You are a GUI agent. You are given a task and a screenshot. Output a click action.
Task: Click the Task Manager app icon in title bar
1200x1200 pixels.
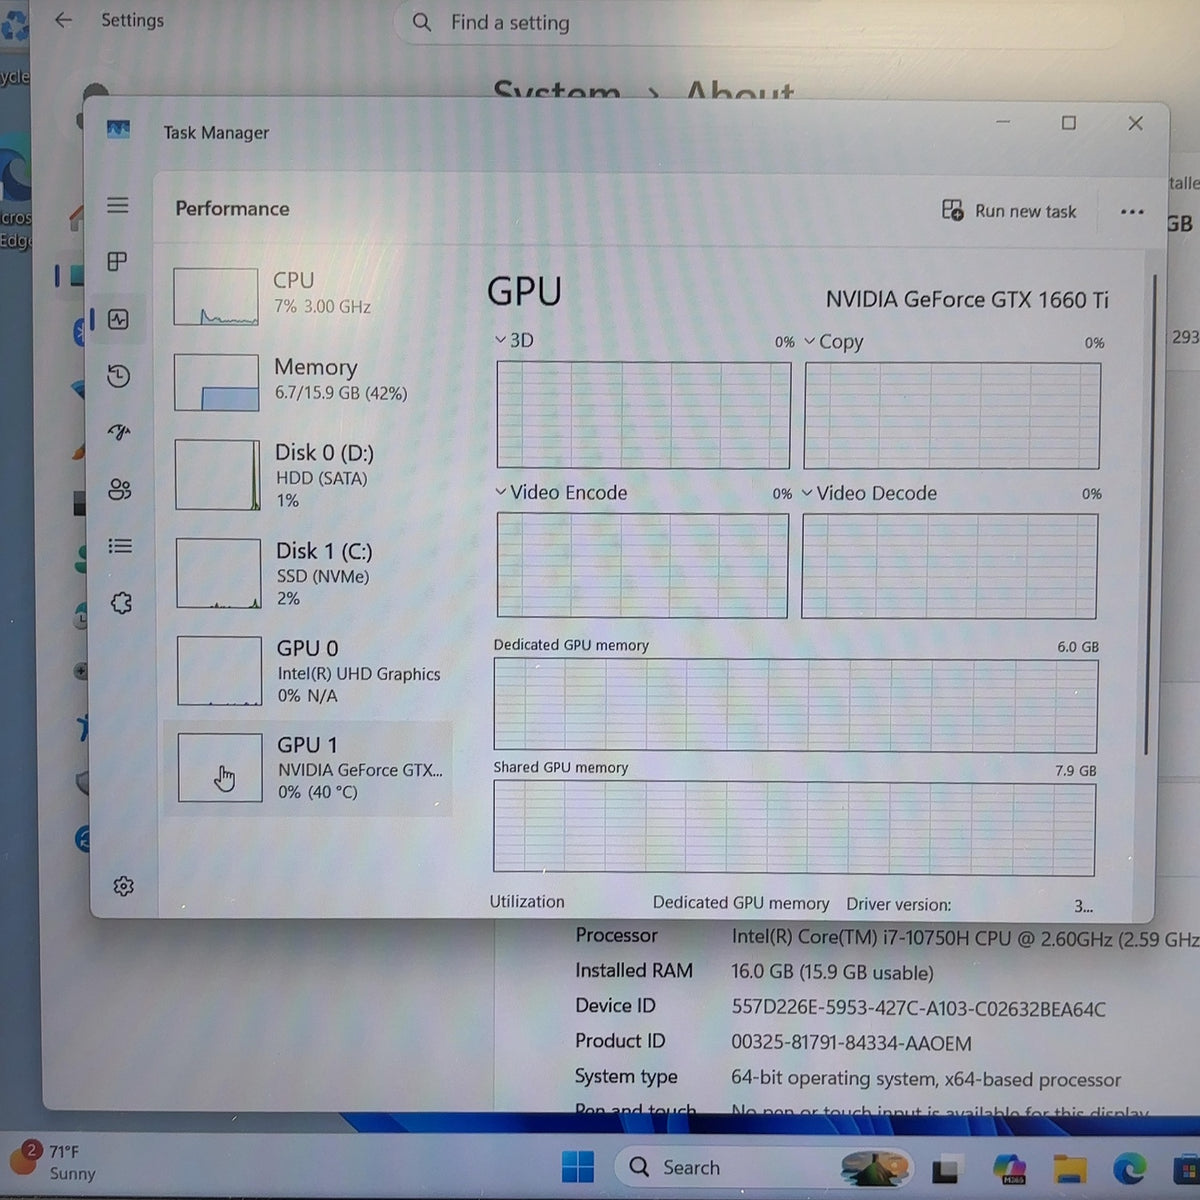coord(118,130)
